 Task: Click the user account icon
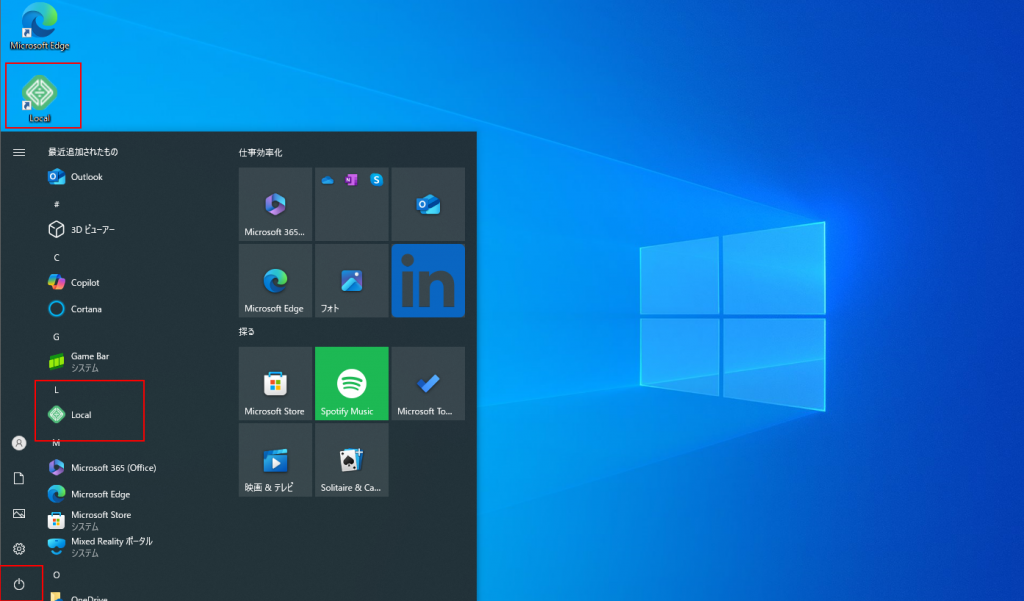18,443
